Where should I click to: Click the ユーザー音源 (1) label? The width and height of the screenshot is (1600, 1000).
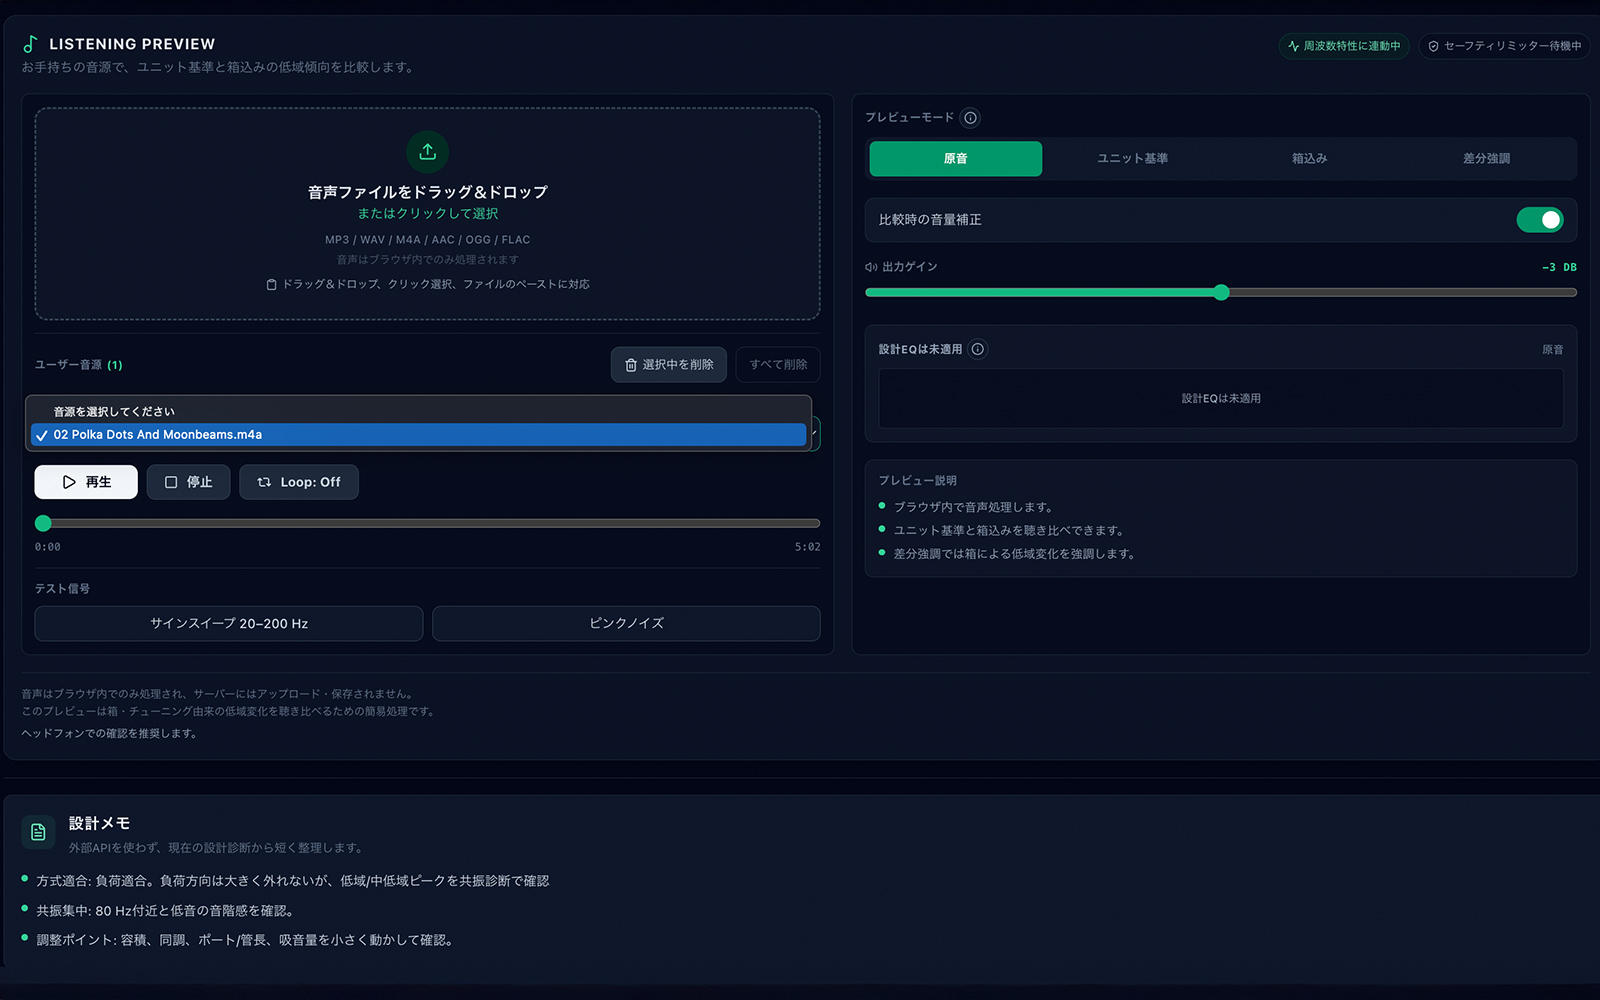tap(79, 365)
